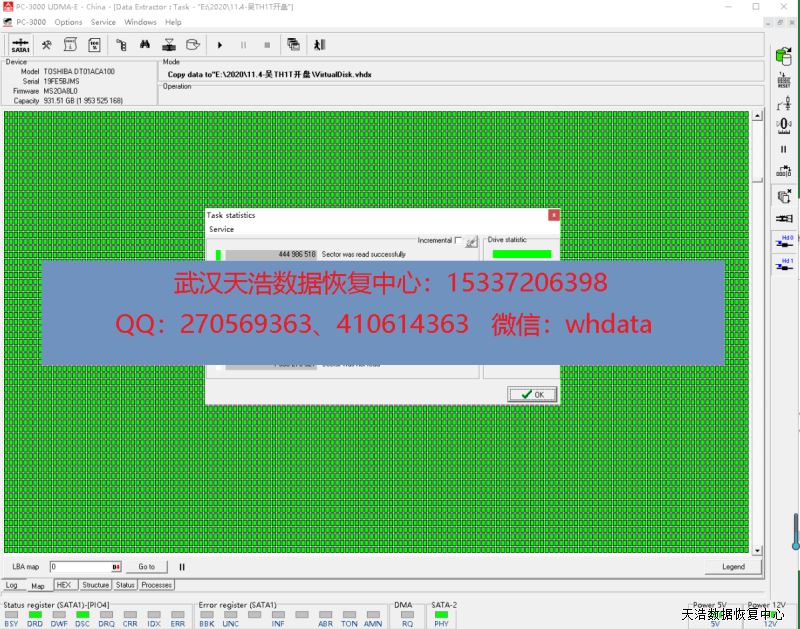Click the vertical slider at right edge
800x629 pixels.
795,530
